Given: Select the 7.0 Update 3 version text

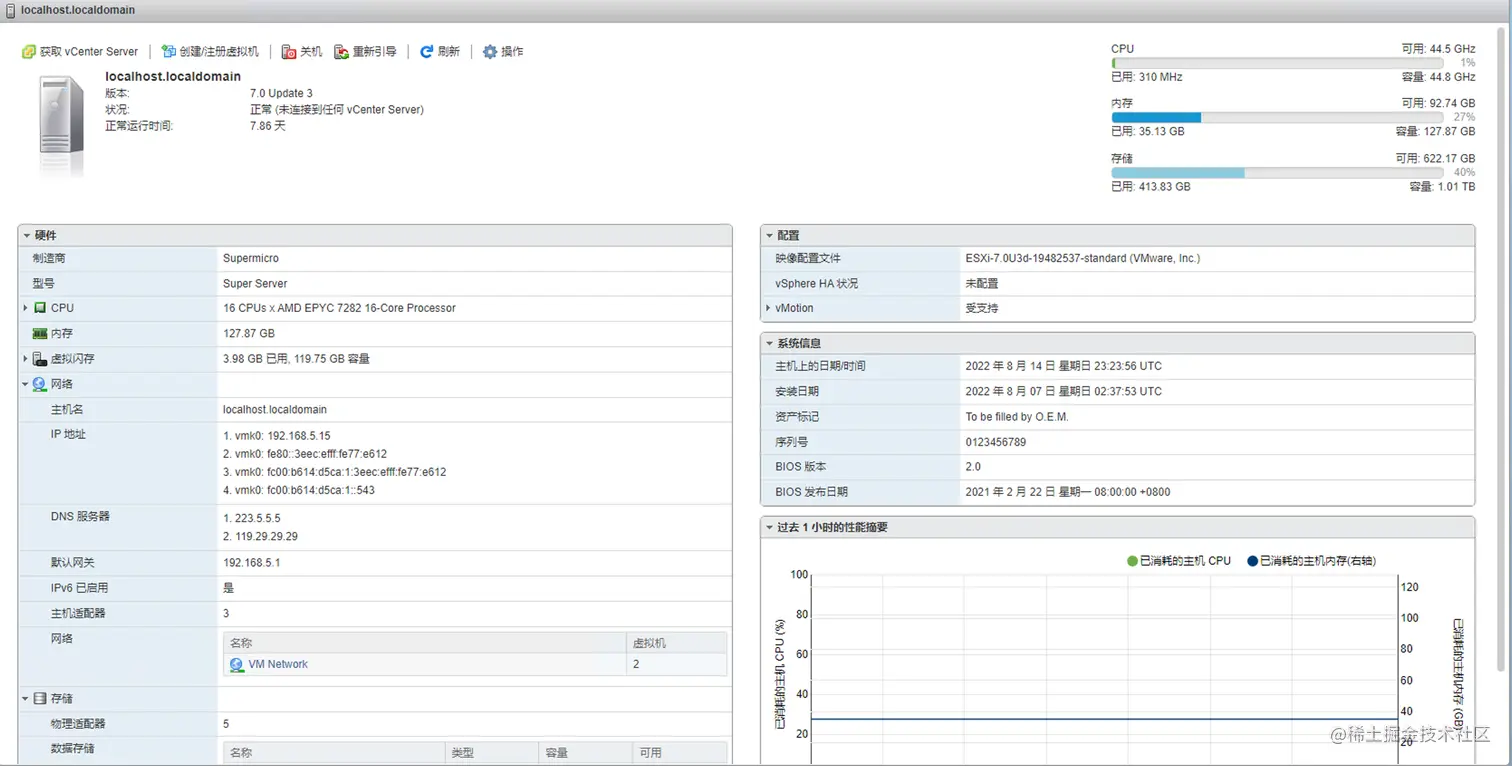Looking at the screenshot, I should tap(281, 93).
